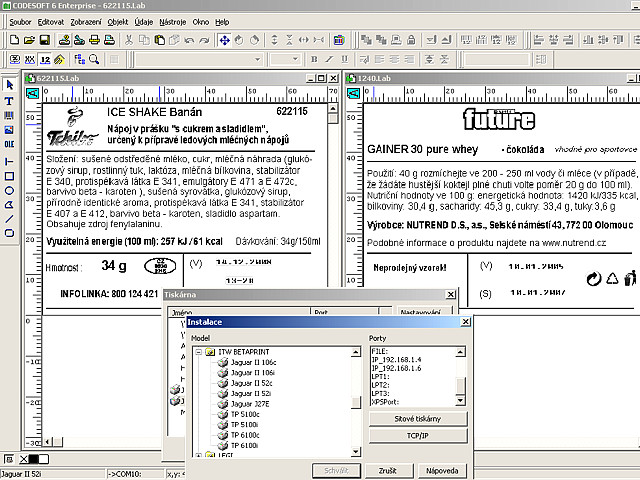Screen dimensions: 640x480
Task: Click the yellow Print toolbar icon
Action: 95,40
